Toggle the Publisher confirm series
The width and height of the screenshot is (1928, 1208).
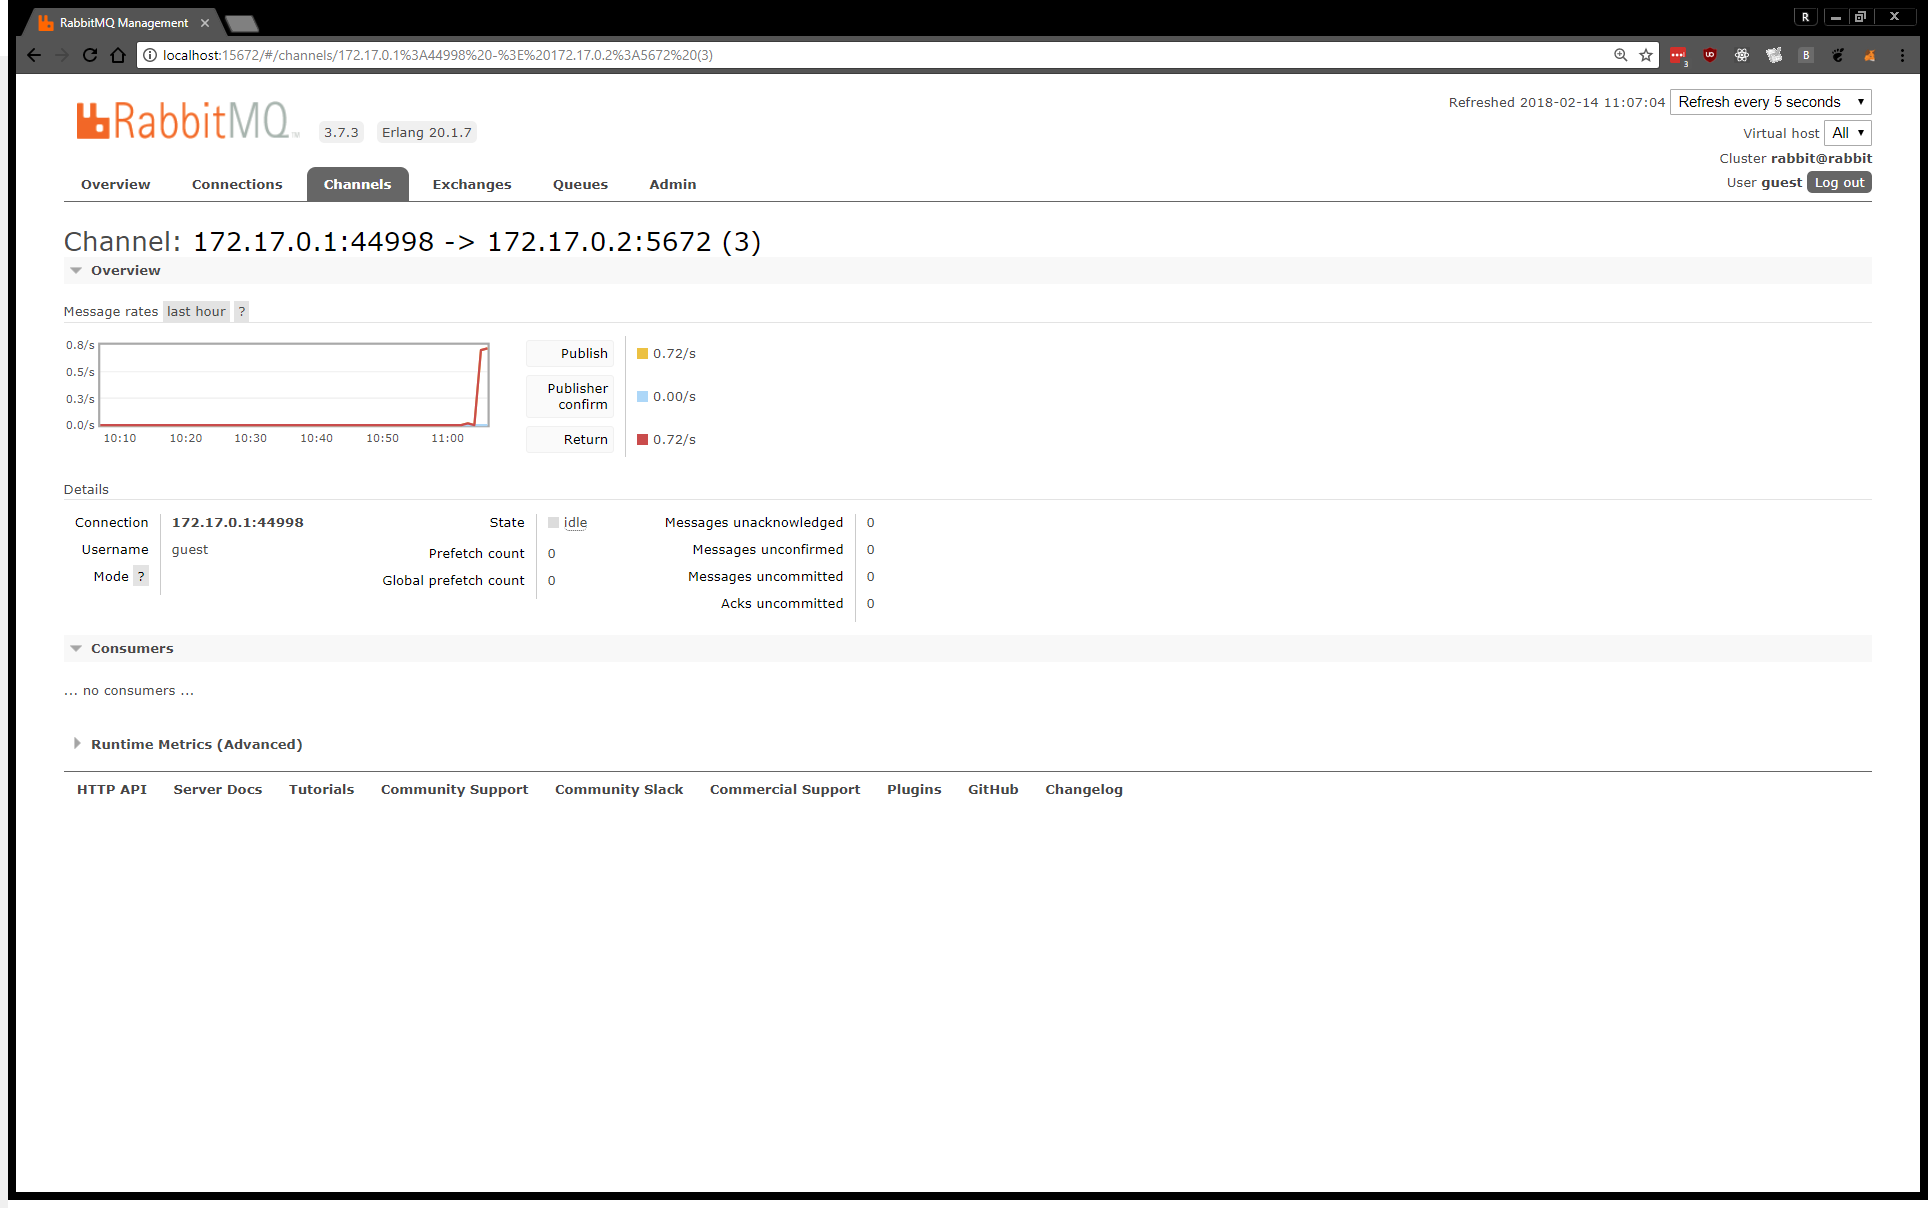[570, 396]
